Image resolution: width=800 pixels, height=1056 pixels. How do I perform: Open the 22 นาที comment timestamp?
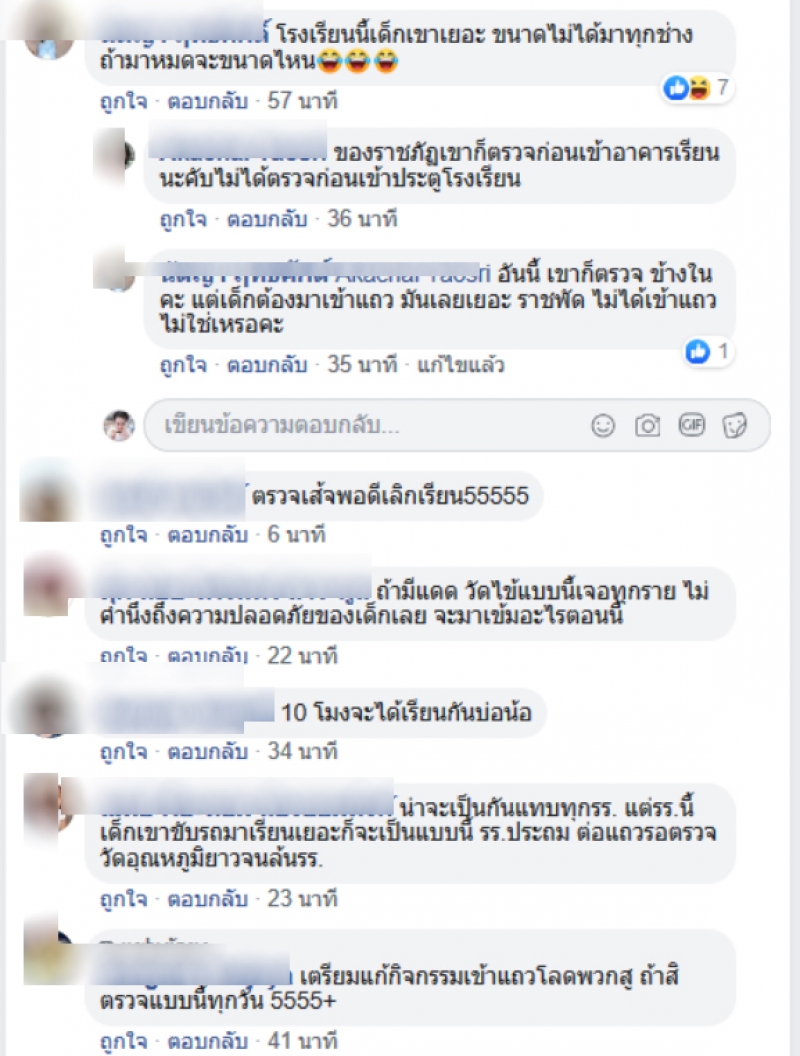click(302, 655)
